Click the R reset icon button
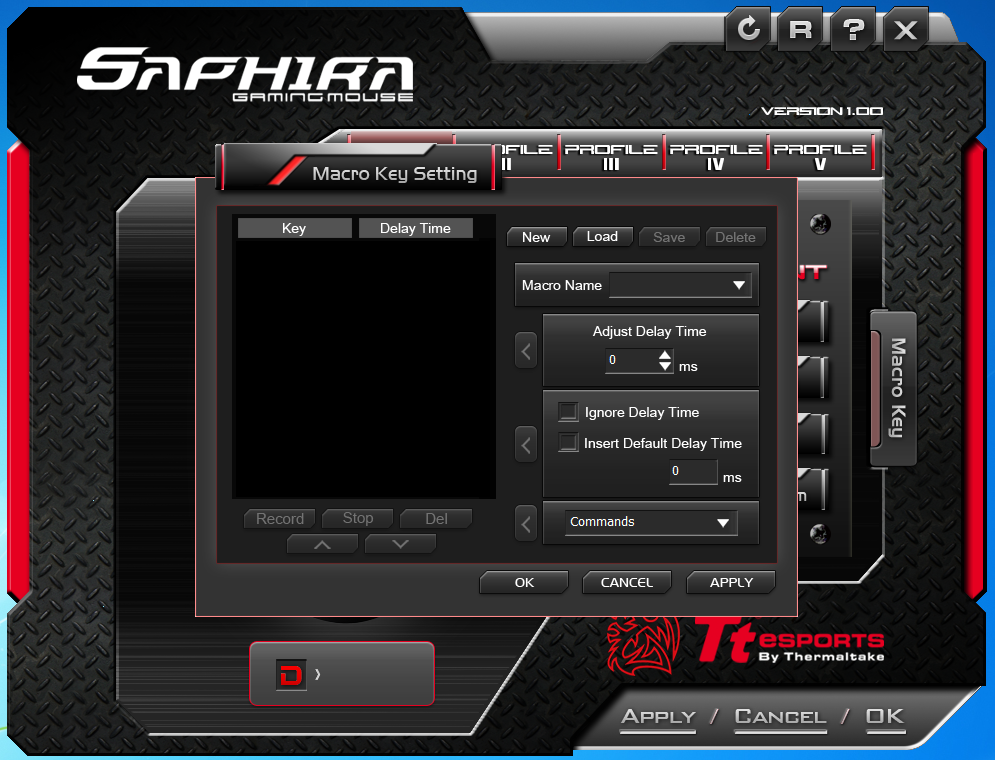The width and height of the screenshot is (995, 760). [x=801, y=29]
